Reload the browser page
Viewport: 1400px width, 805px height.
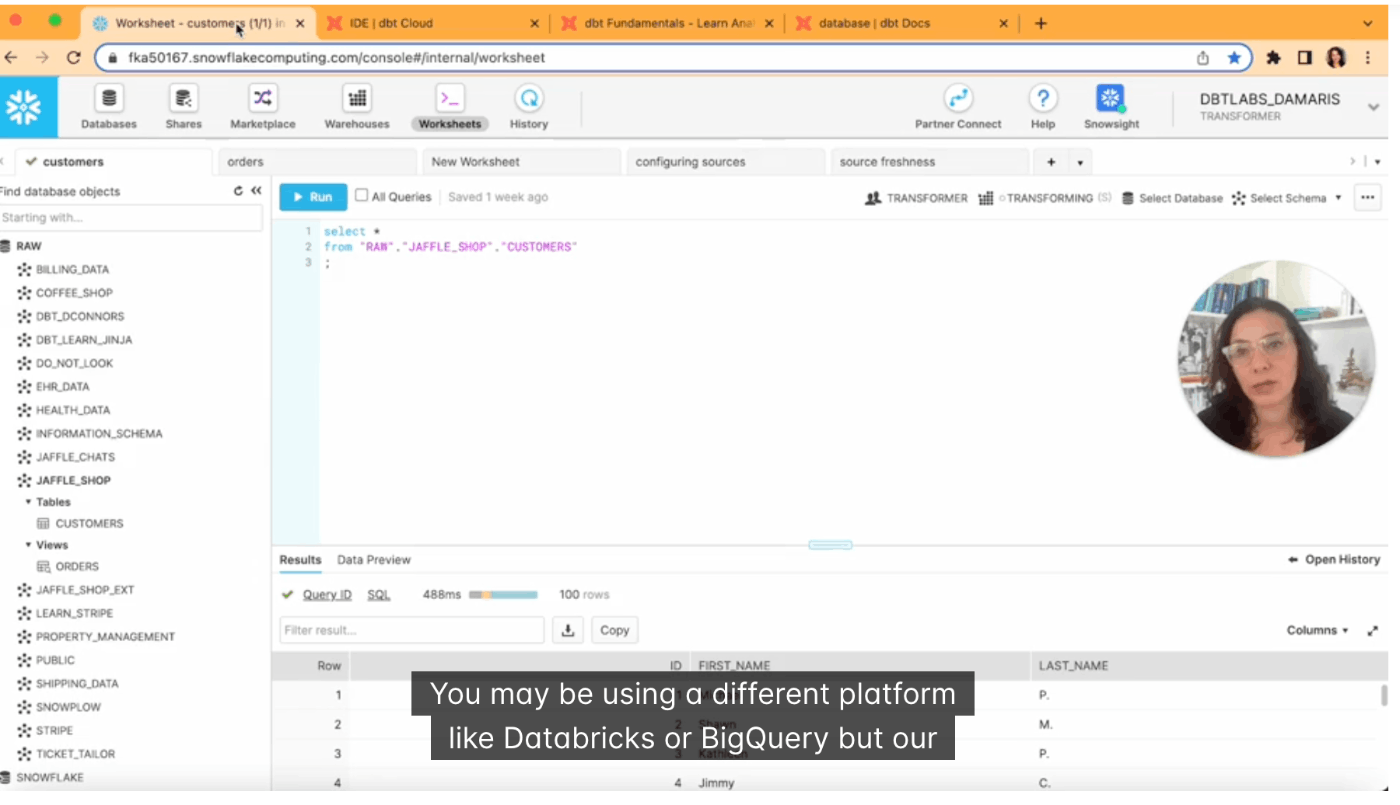tap(72, 58)
